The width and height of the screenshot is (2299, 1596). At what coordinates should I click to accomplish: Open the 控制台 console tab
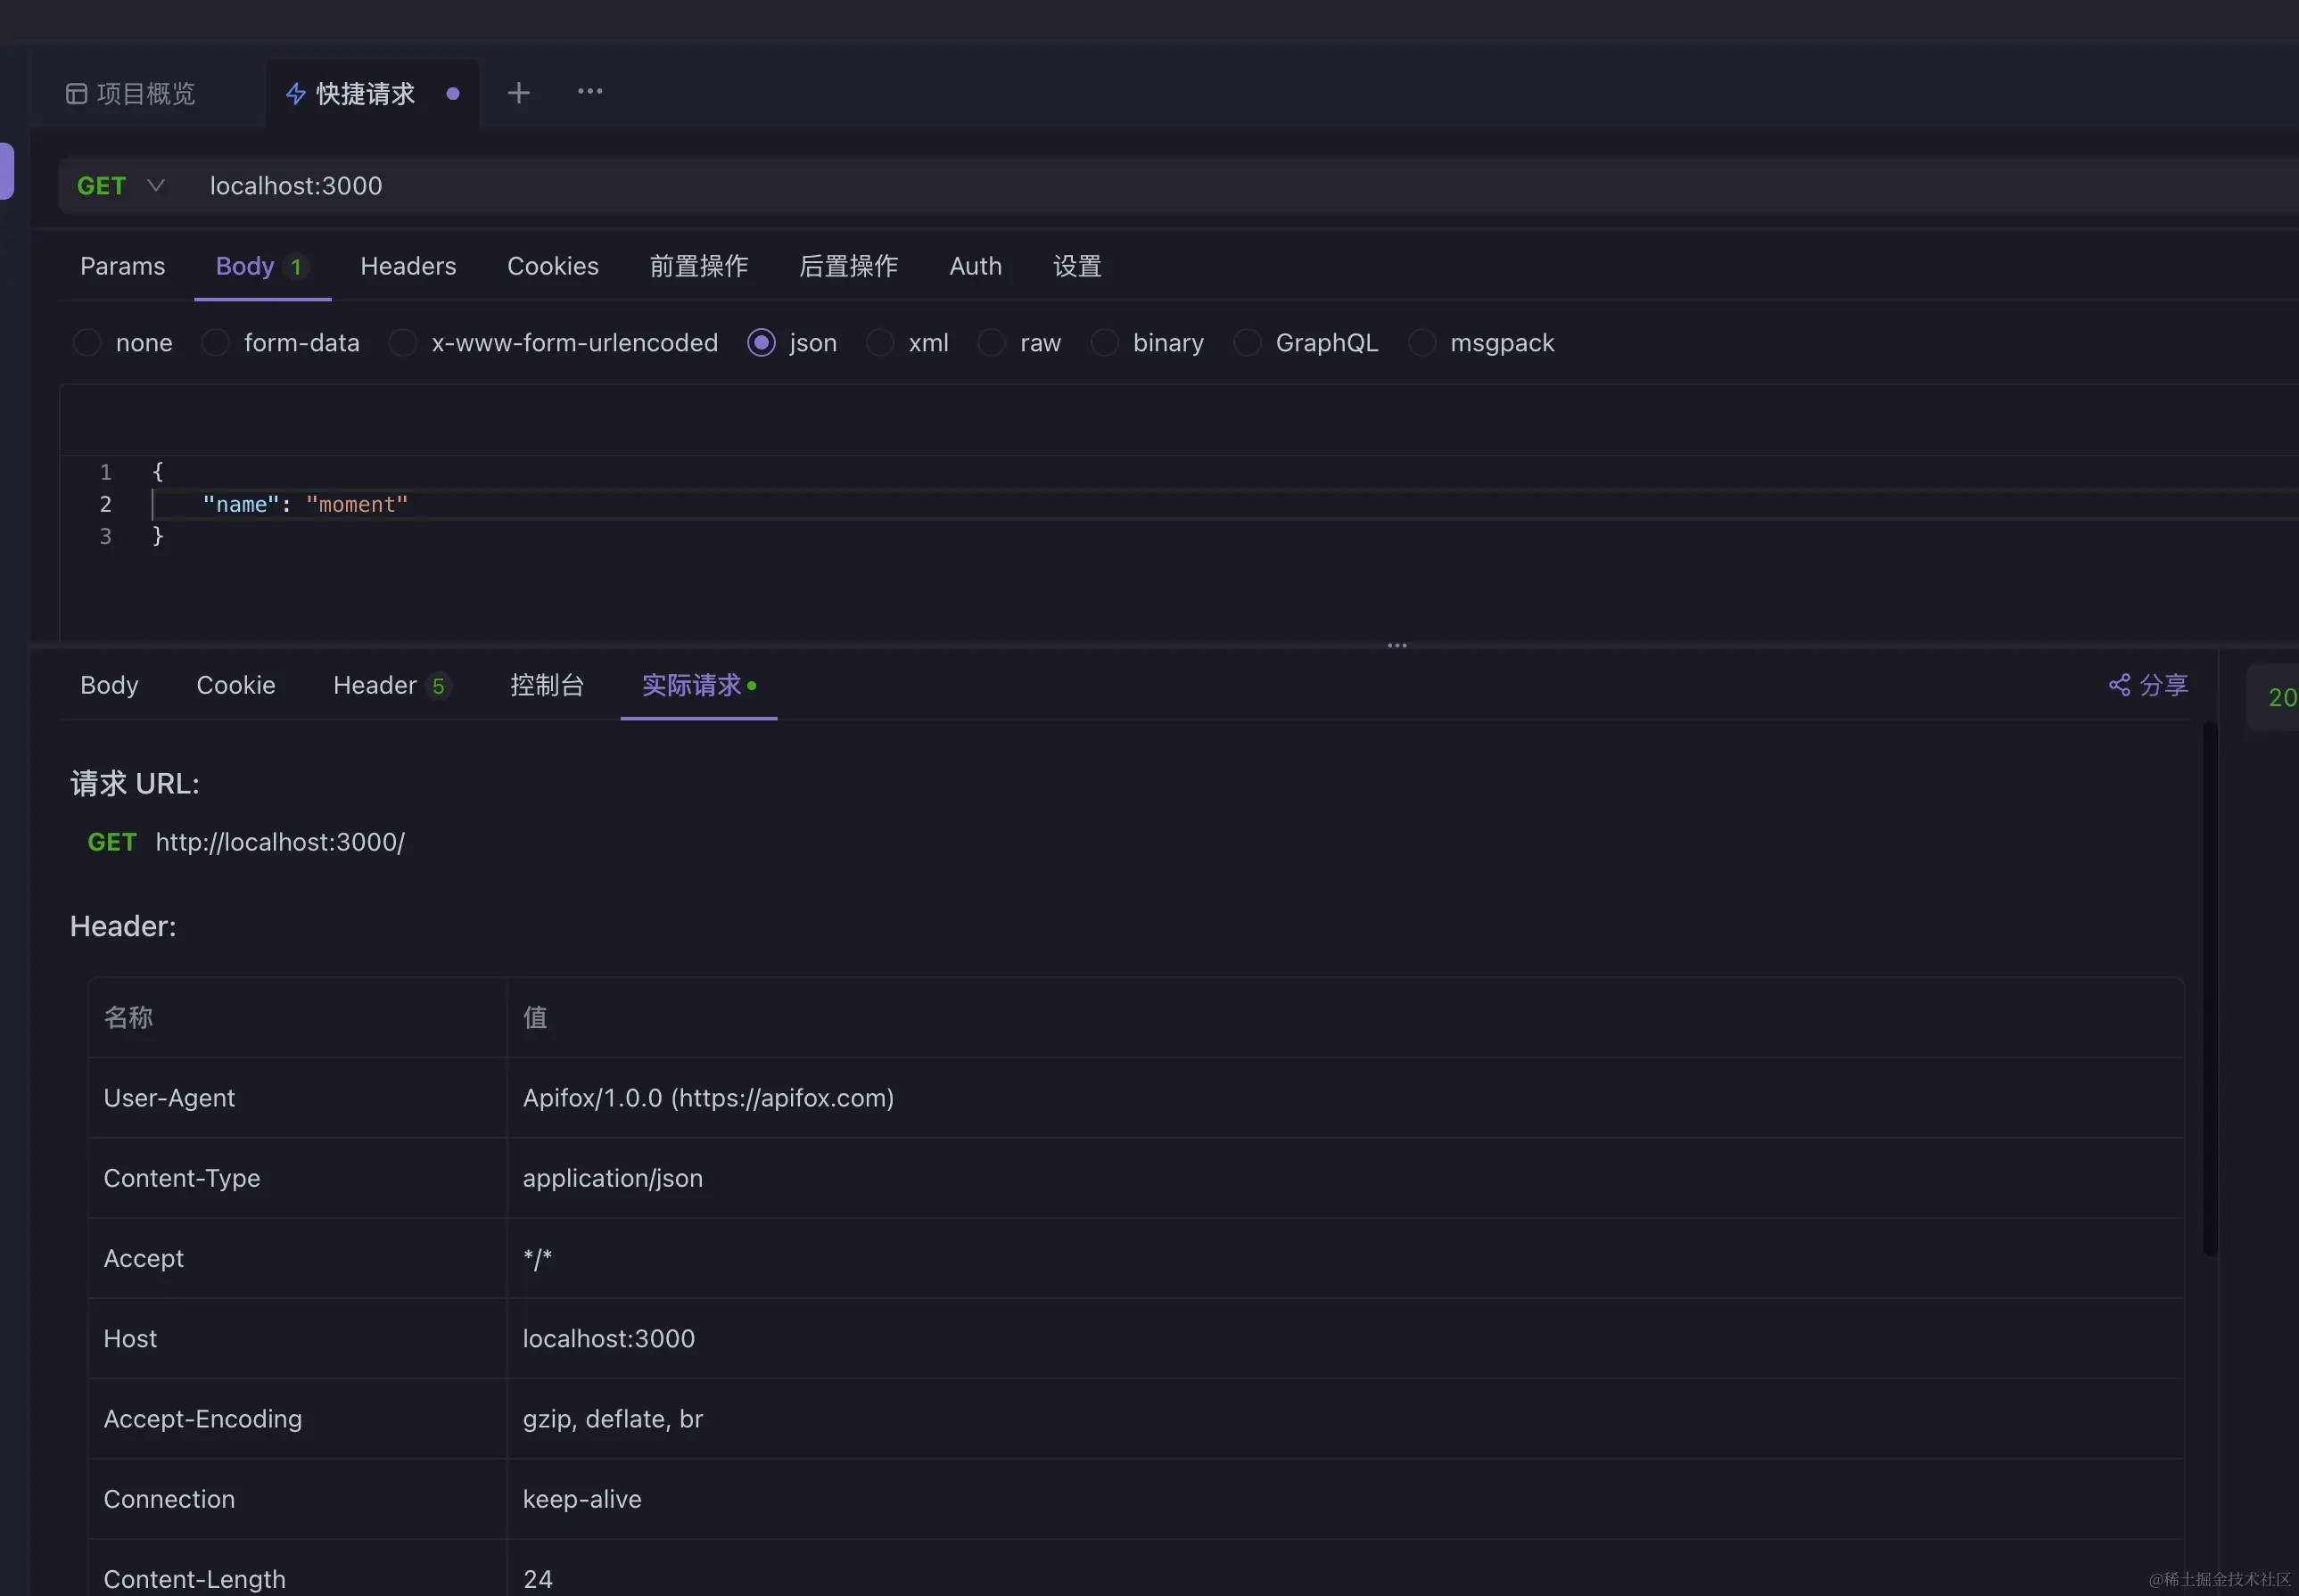point(547,685)
